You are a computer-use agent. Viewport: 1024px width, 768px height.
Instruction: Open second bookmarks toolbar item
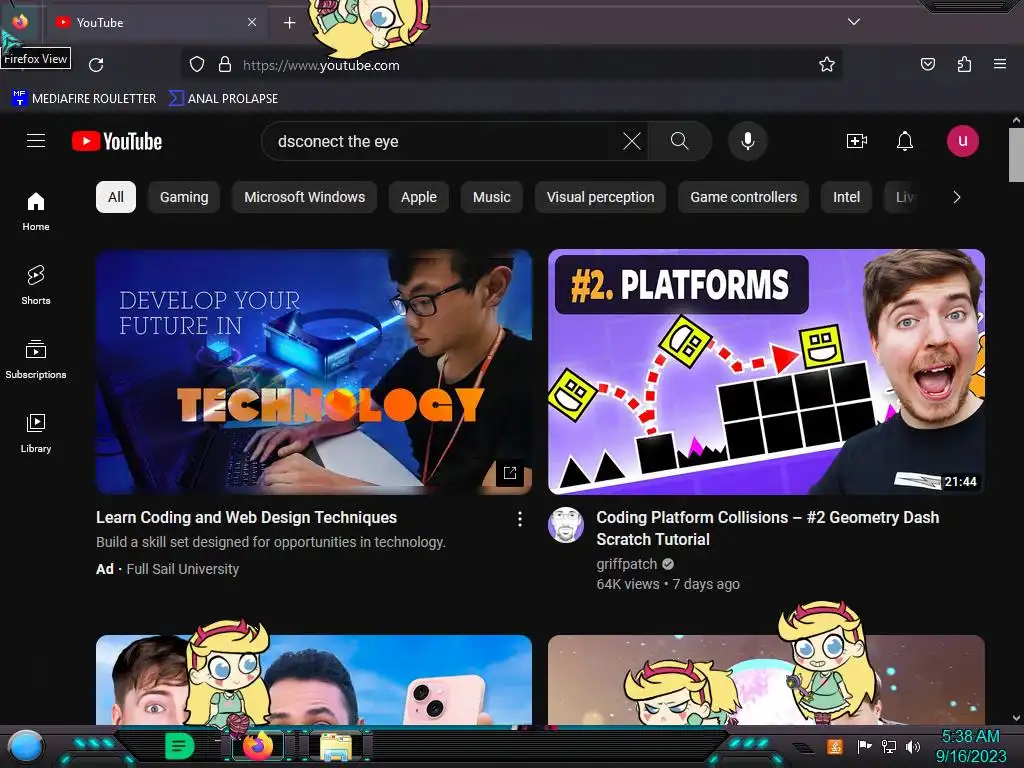pos(223,98)
